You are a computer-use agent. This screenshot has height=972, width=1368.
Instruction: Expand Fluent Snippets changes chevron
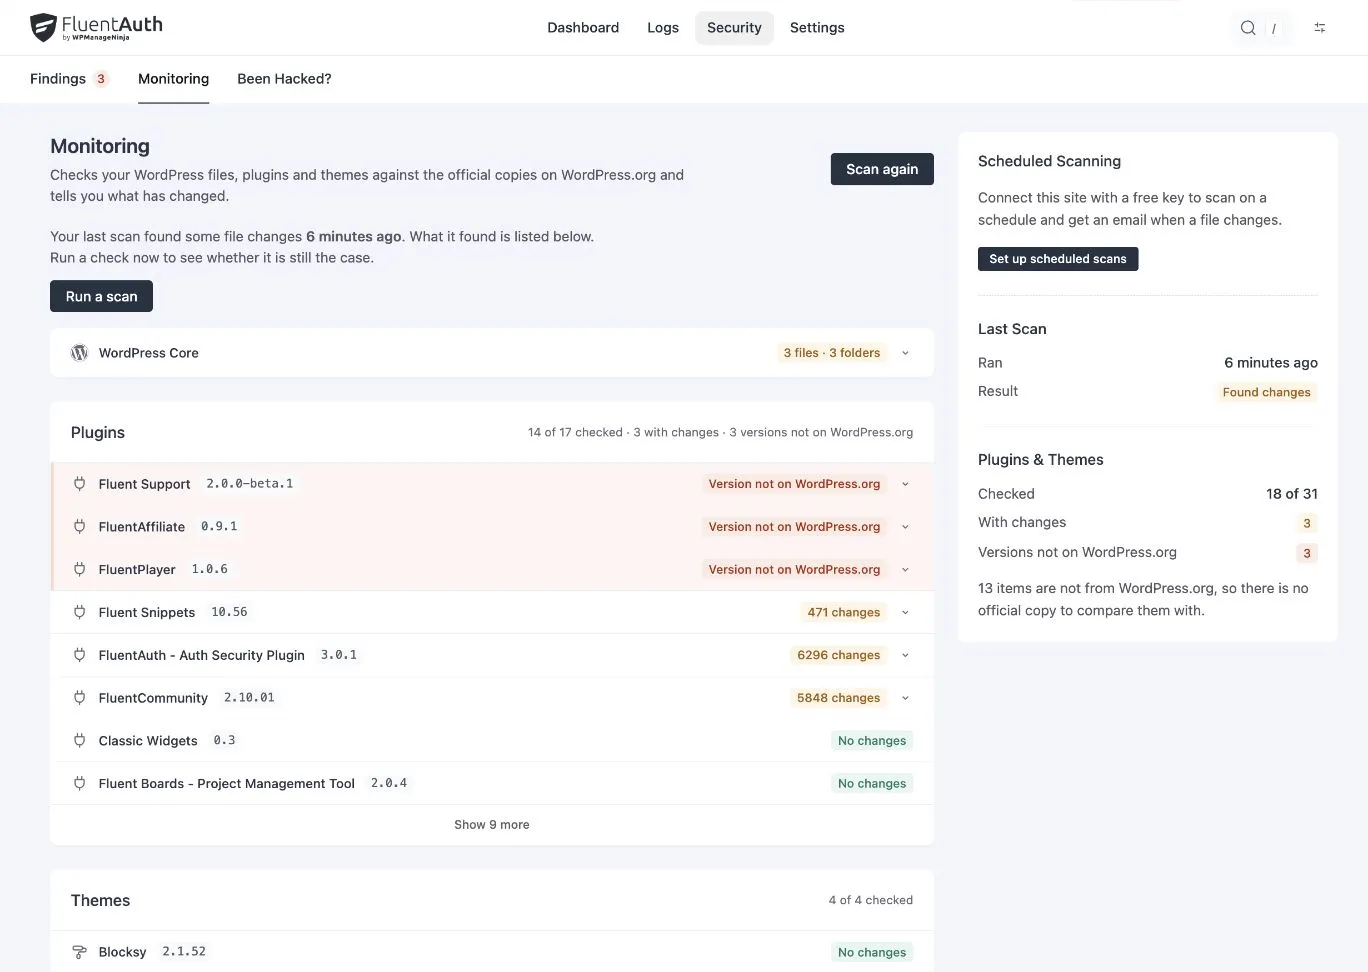(x=905, y=612)
